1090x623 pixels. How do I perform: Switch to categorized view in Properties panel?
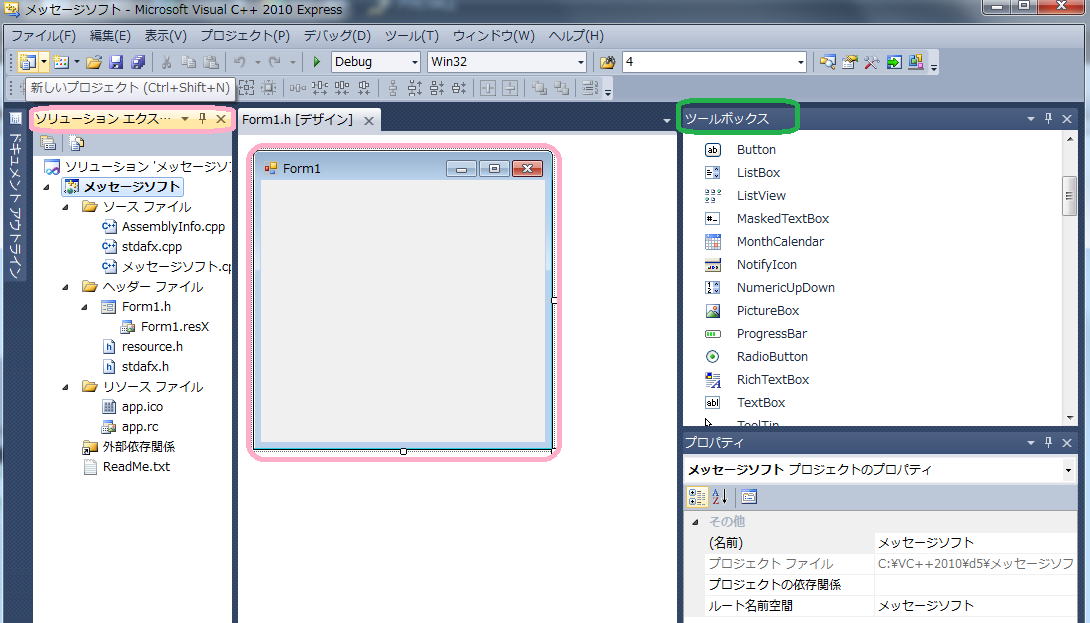pyautogui.click(x=697, y=497)
